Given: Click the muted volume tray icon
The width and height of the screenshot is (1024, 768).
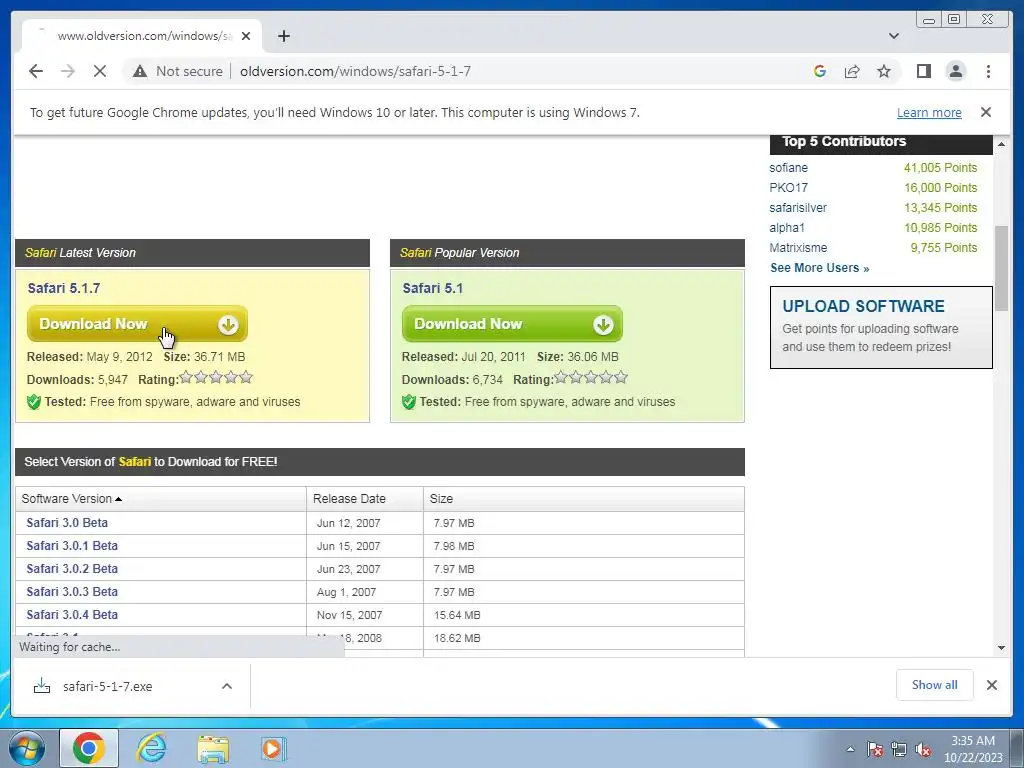Looking at the screenshot, I should [x=923, y=749].
